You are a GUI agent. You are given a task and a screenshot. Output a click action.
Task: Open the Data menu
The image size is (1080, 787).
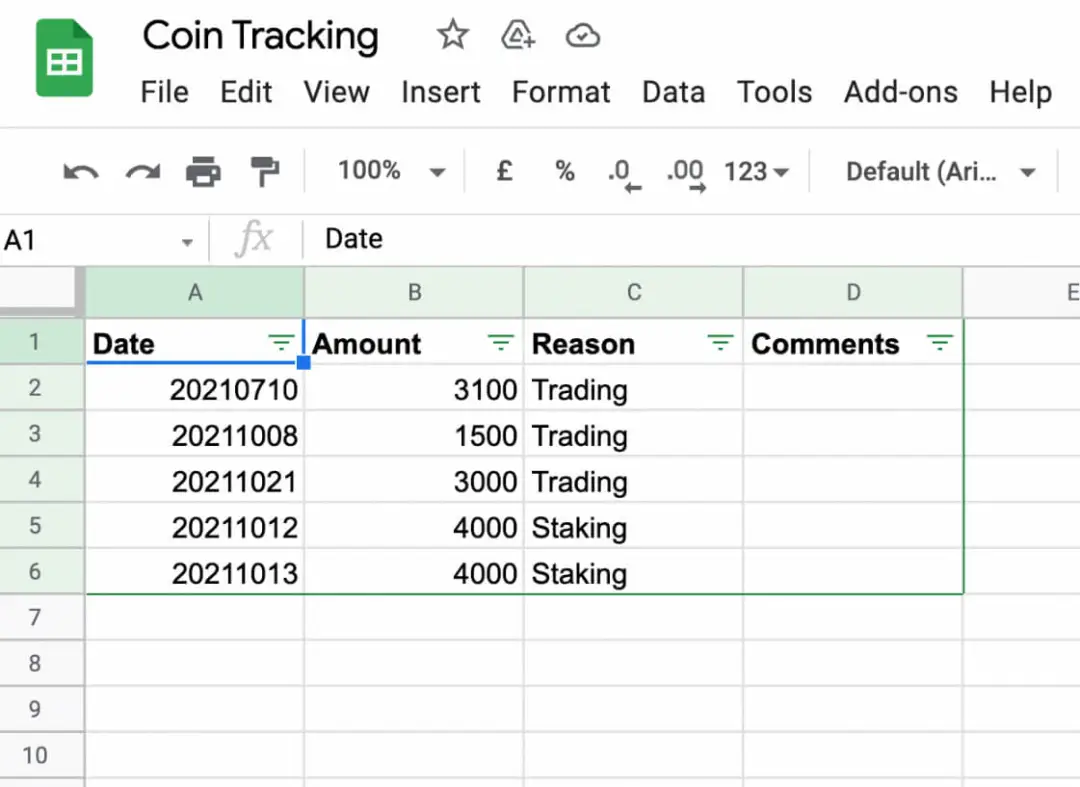pos(673,92)
